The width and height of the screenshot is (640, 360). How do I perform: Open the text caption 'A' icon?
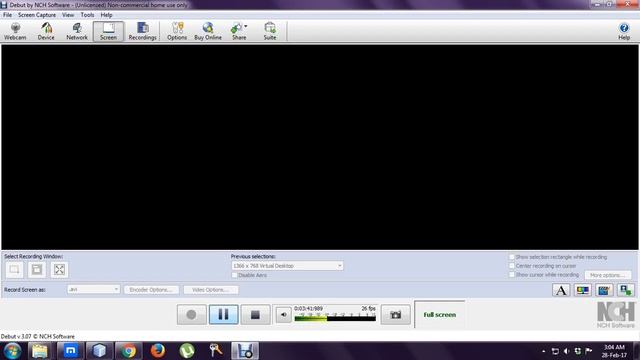[561, 290]
